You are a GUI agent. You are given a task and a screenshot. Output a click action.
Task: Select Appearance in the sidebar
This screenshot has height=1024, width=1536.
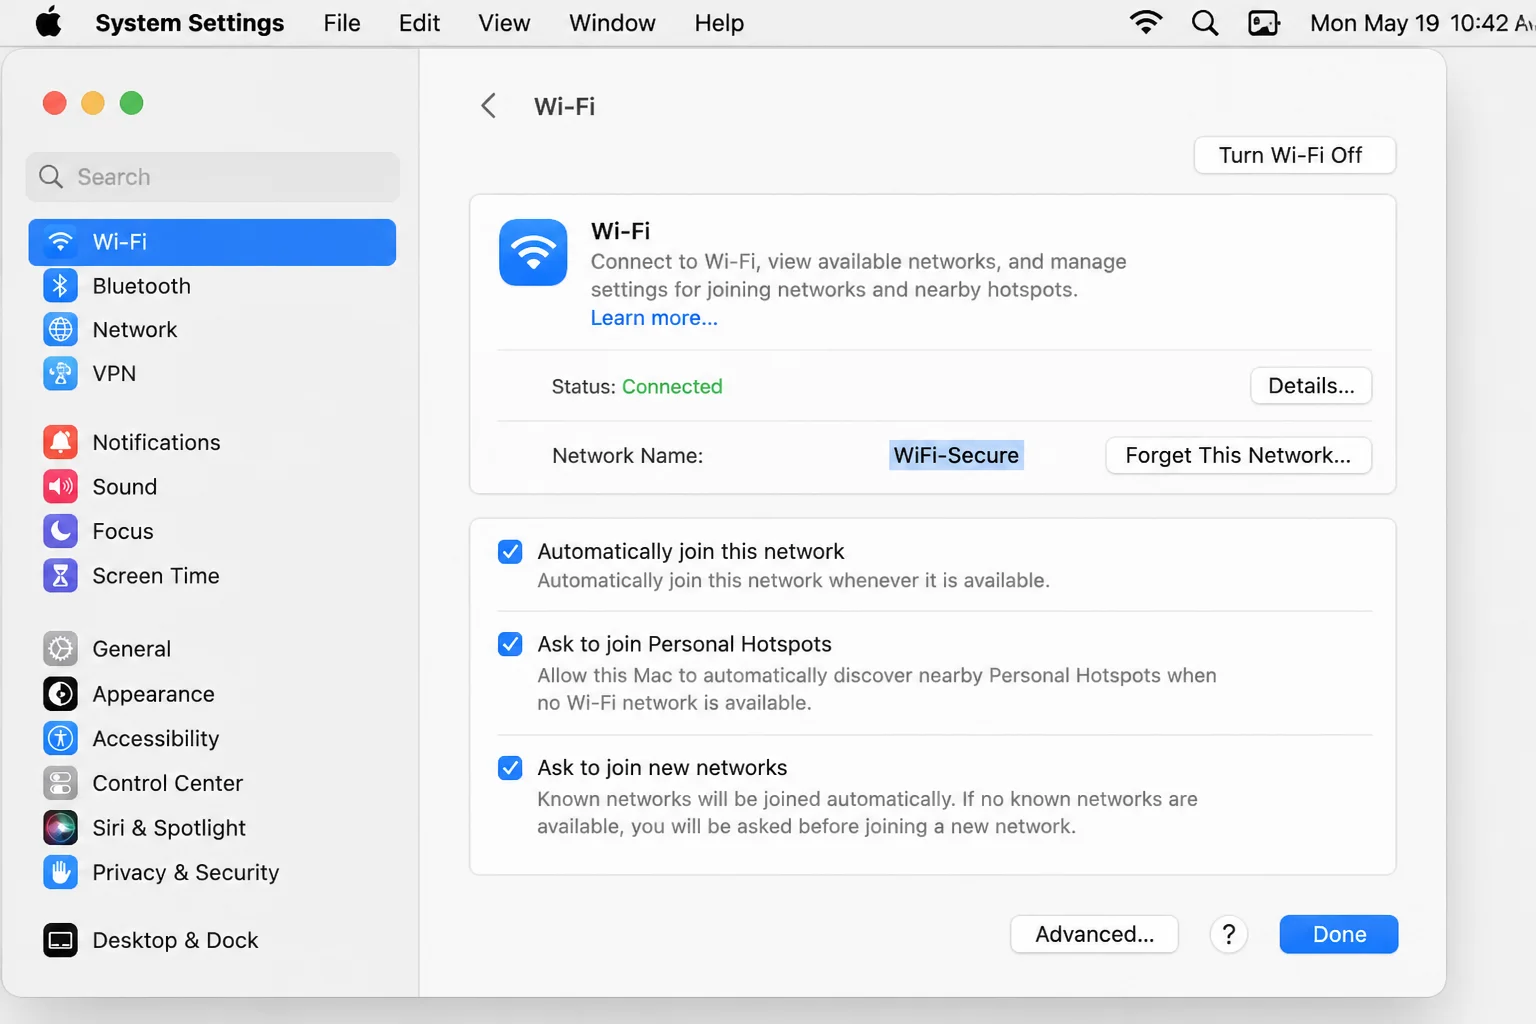212,694
